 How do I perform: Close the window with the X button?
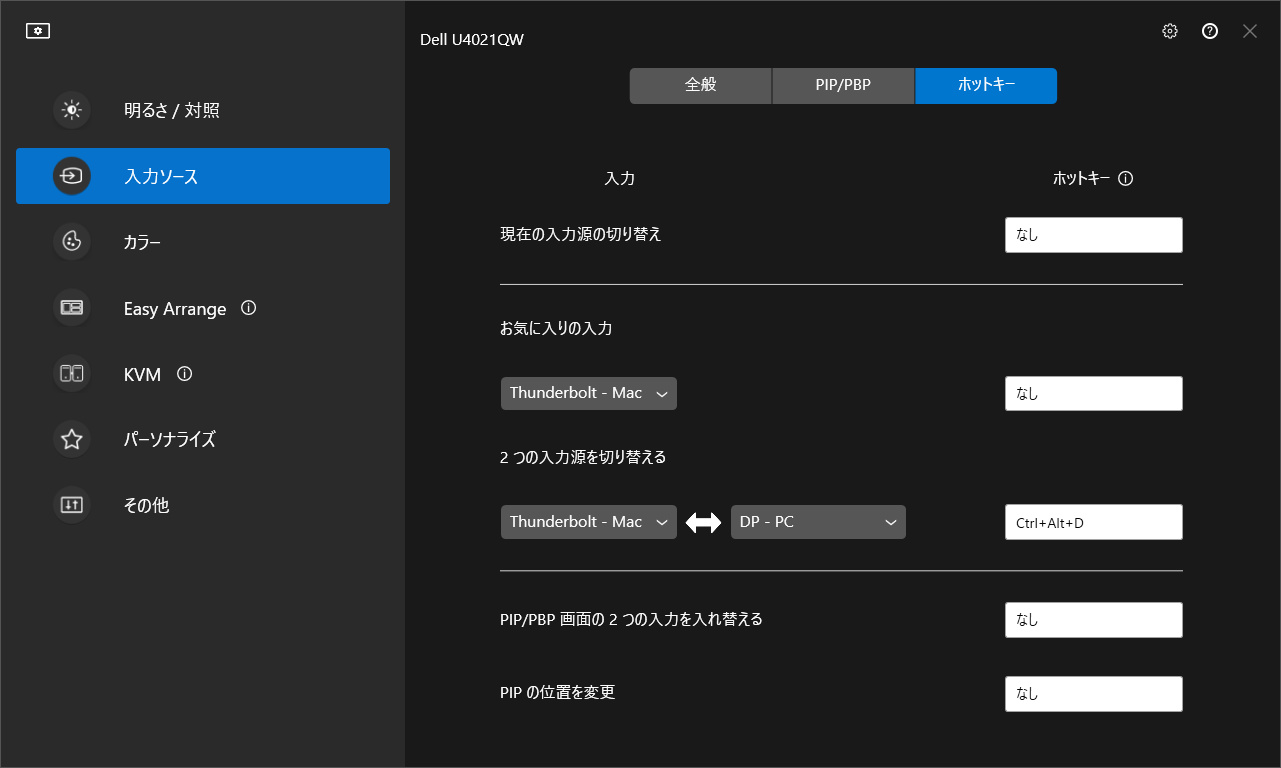tap(1250, 31)
